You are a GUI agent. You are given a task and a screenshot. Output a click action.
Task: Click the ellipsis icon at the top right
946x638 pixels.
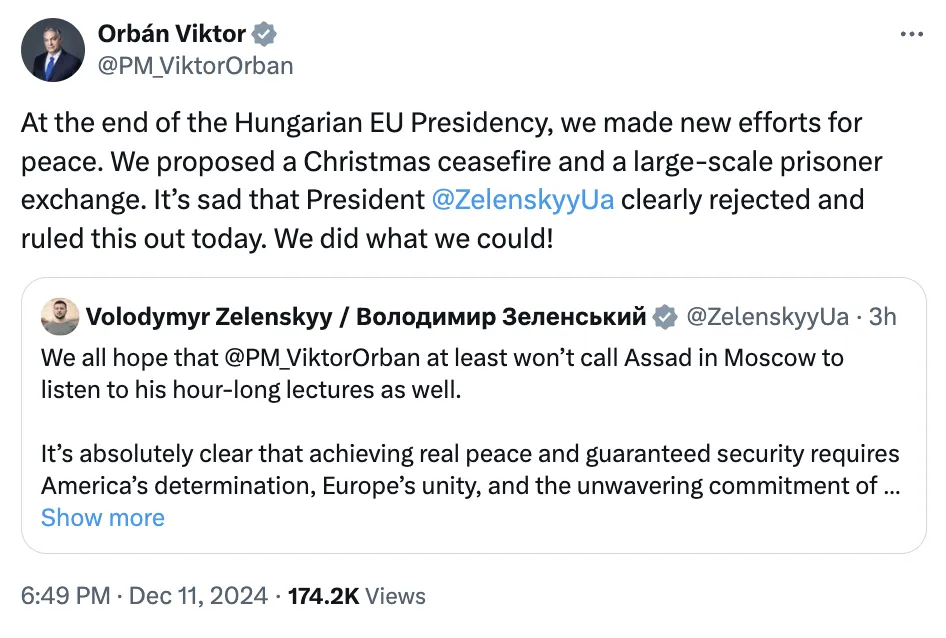point(912,32)
